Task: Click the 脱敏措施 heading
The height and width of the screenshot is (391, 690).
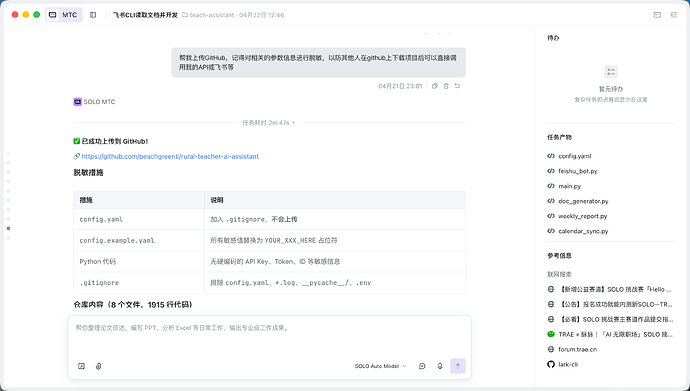Action: [88, 172]
